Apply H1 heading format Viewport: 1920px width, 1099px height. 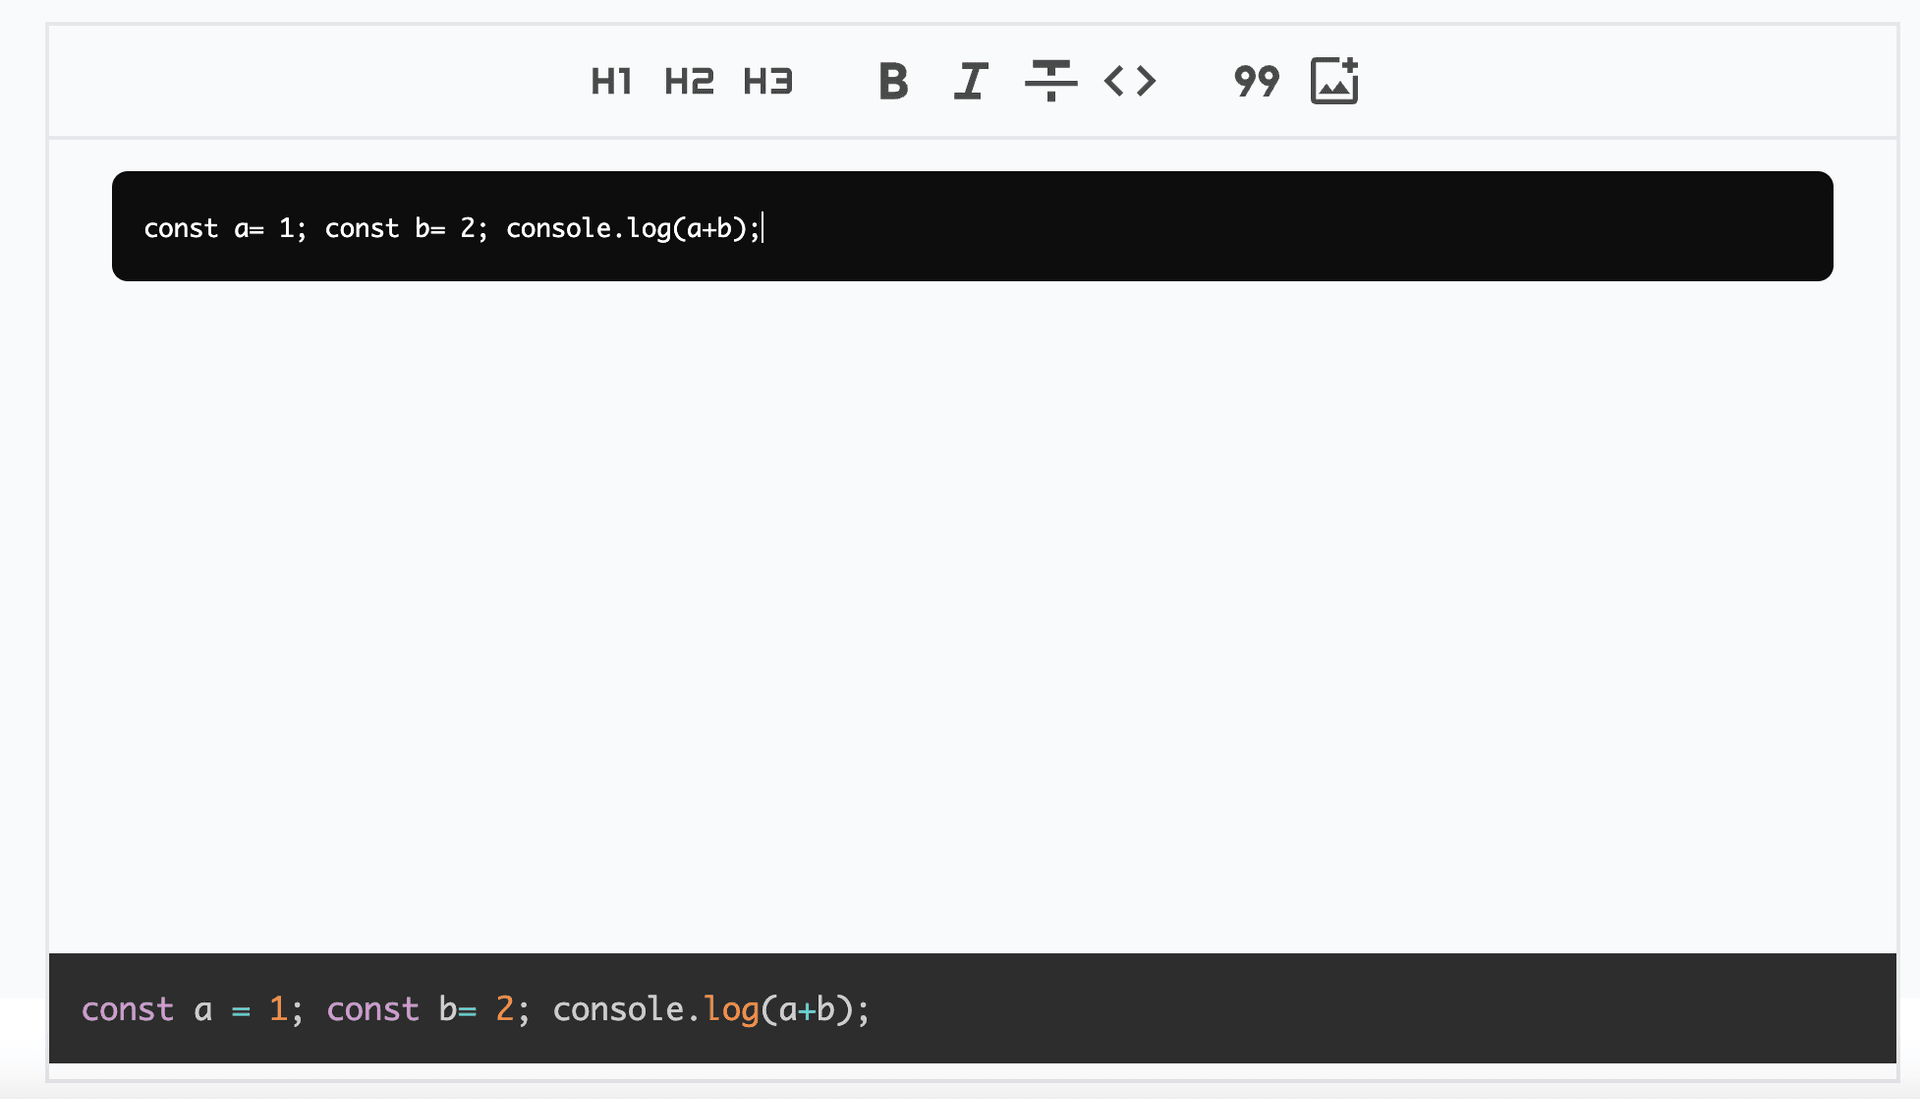[x=611, y=81]
